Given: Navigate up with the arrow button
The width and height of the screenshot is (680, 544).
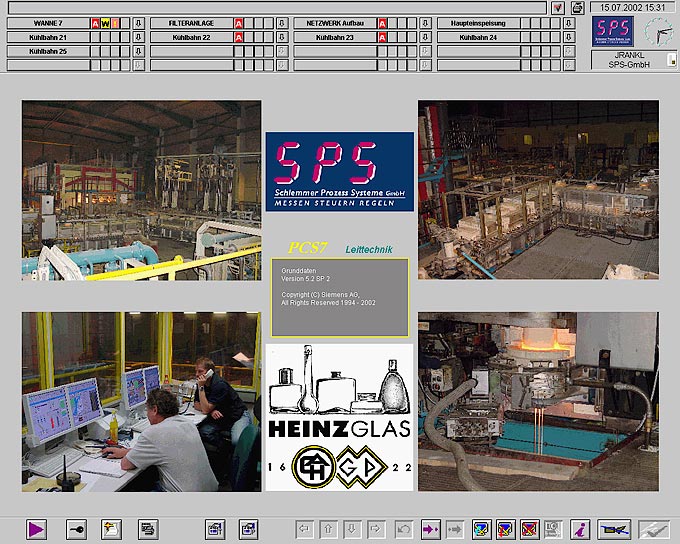Looking at the screenshot, I should pyautogui.click(x=328, y=529).
